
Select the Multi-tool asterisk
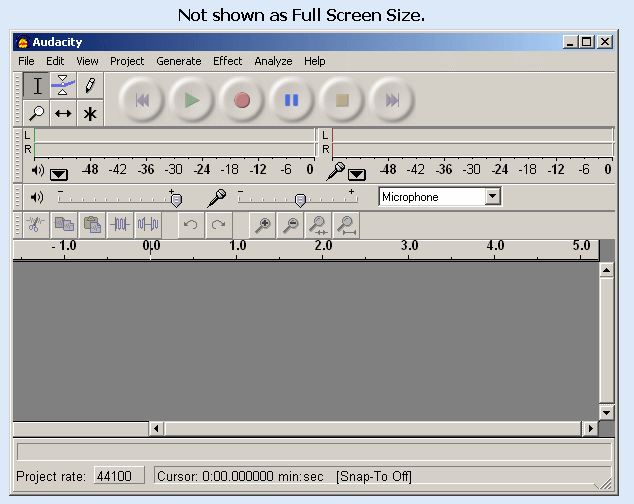[x=90, y=114]
